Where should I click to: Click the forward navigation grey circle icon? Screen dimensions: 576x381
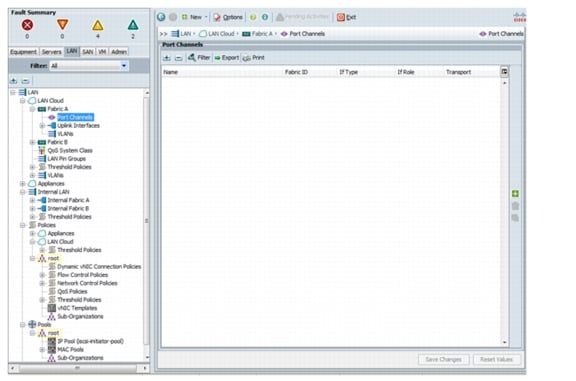(173, 17)
